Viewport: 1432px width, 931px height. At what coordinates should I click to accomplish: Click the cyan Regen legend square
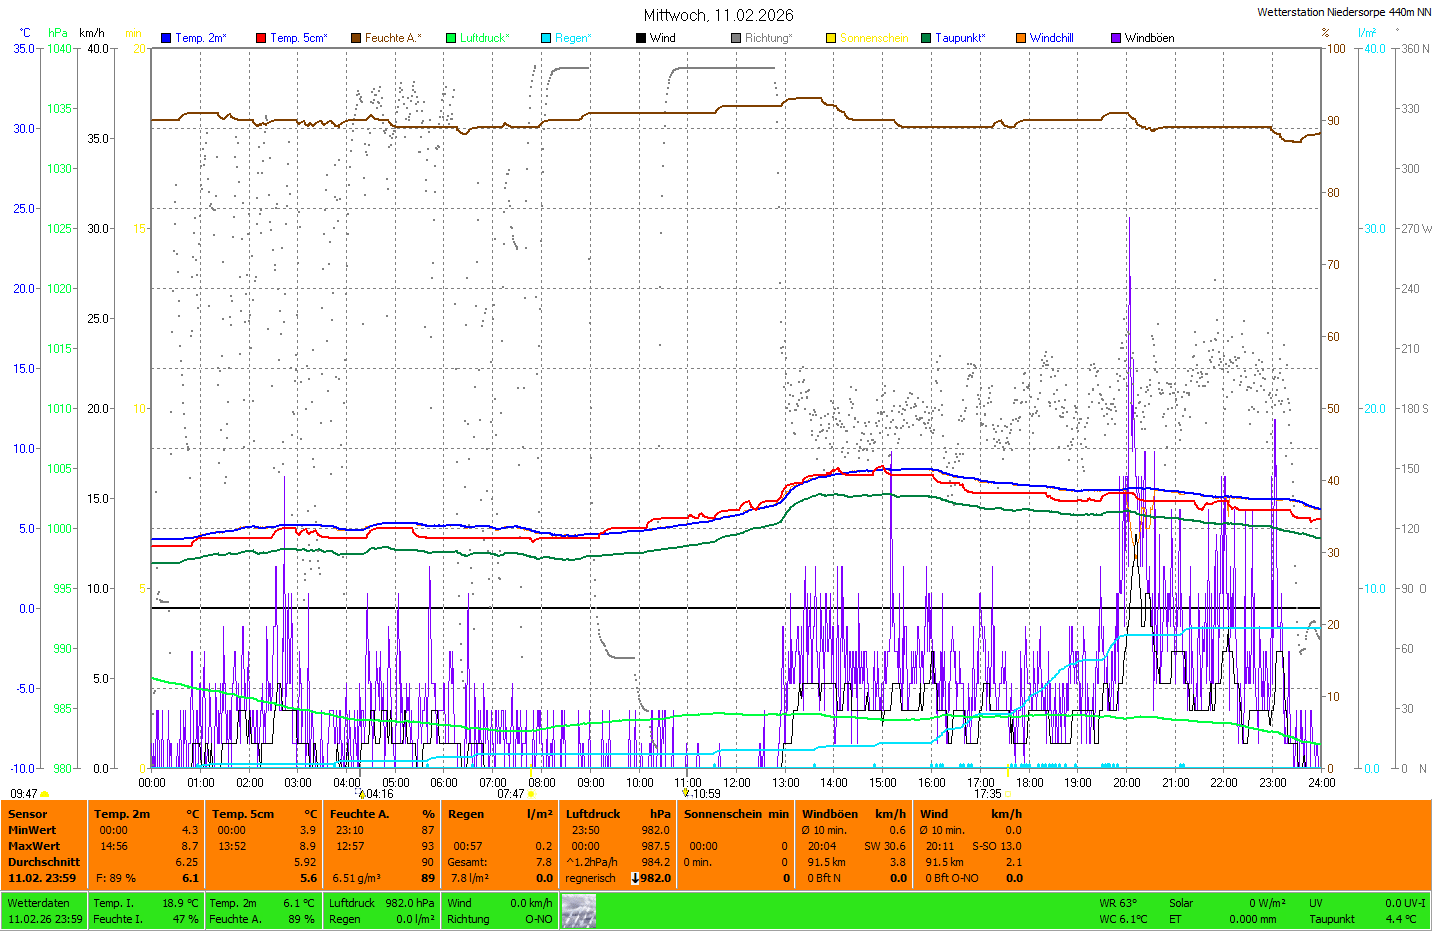click(546, 38)
